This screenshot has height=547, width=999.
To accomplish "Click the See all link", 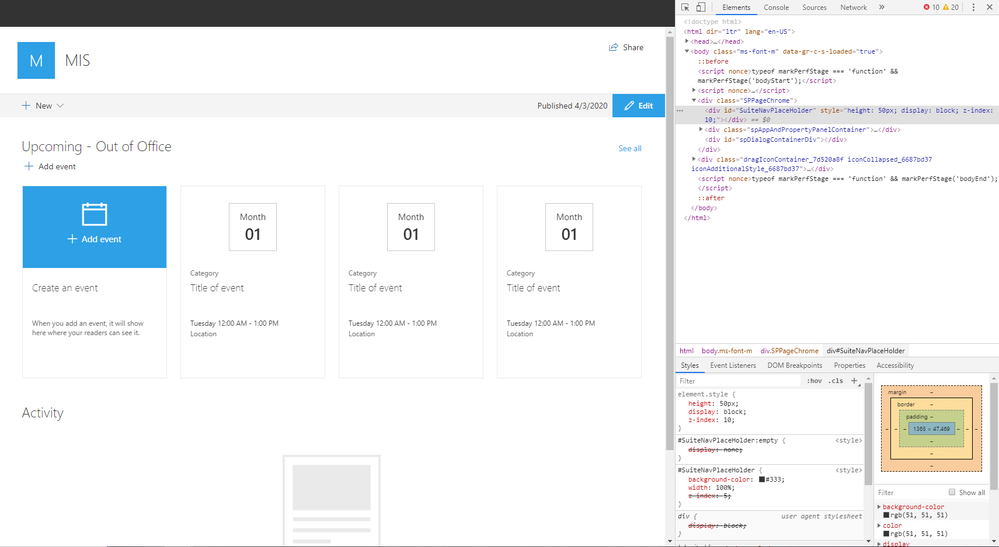I will [x=629, y=148].
